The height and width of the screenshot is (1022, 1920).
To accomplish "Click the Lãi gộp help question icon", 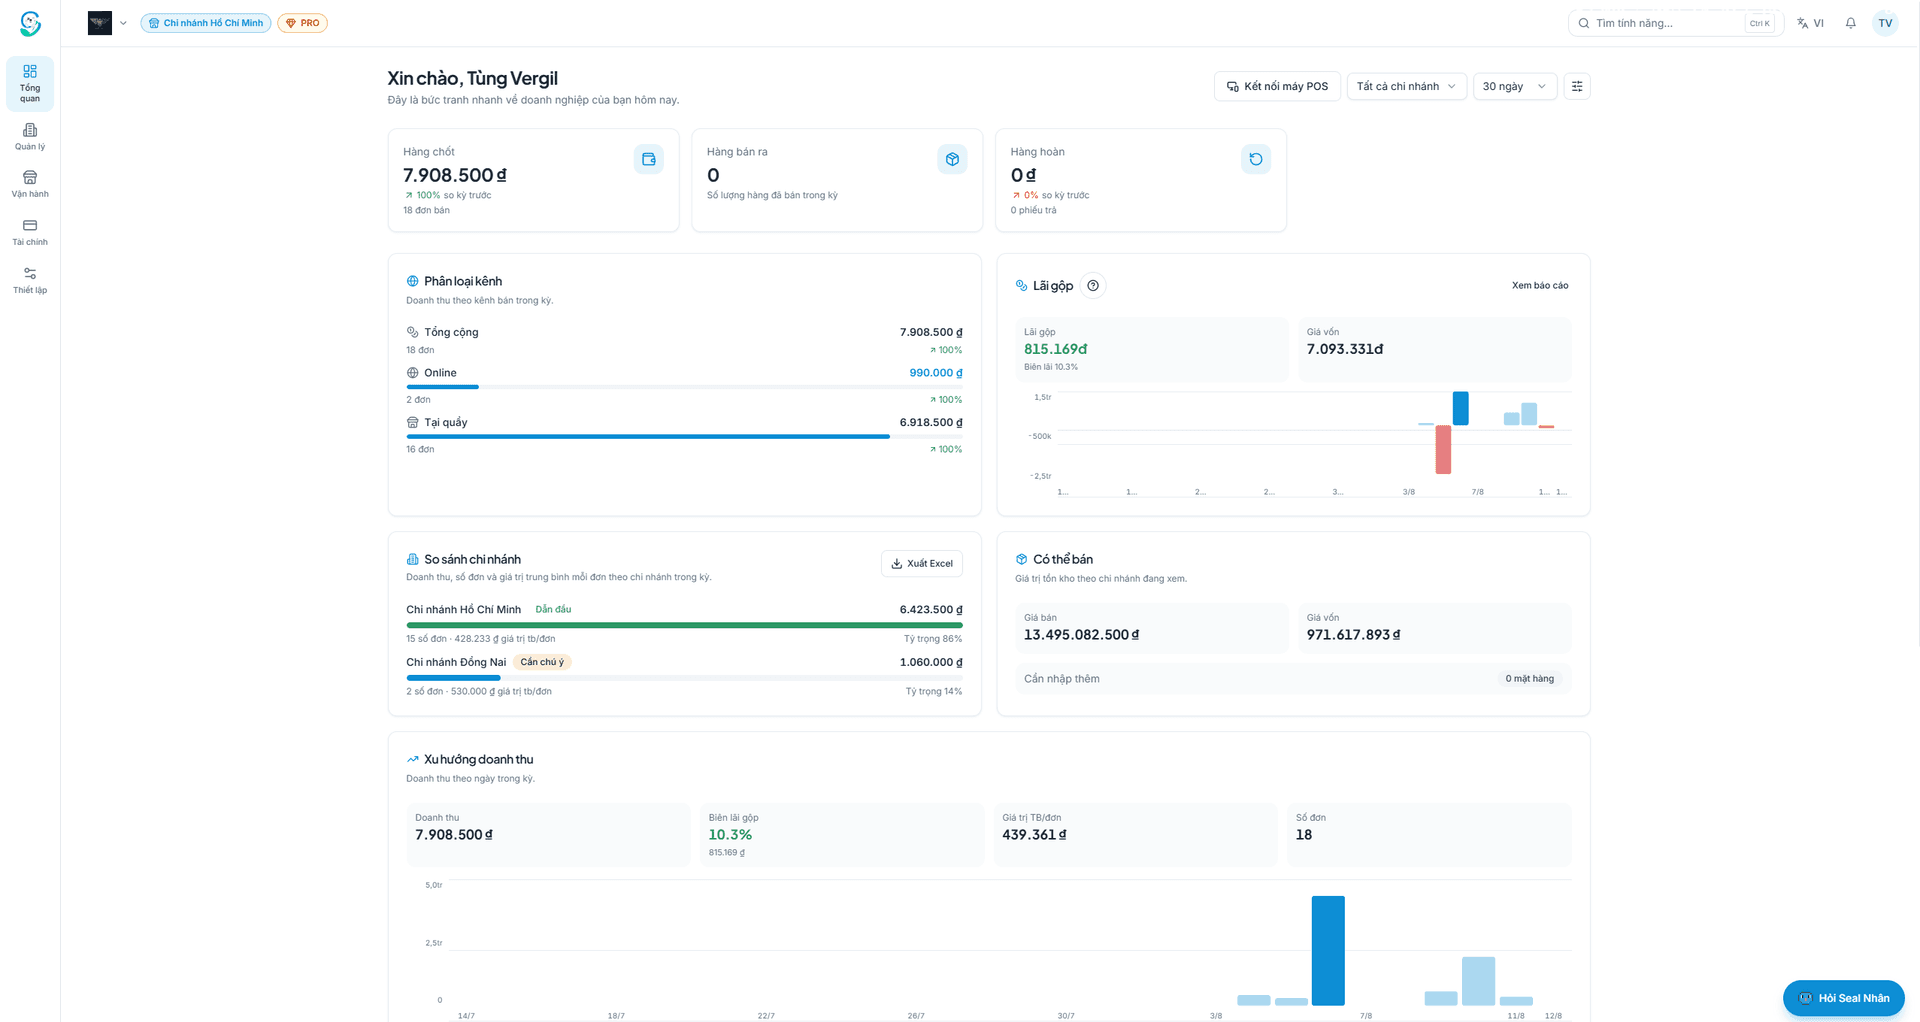I will [1093, 286].
